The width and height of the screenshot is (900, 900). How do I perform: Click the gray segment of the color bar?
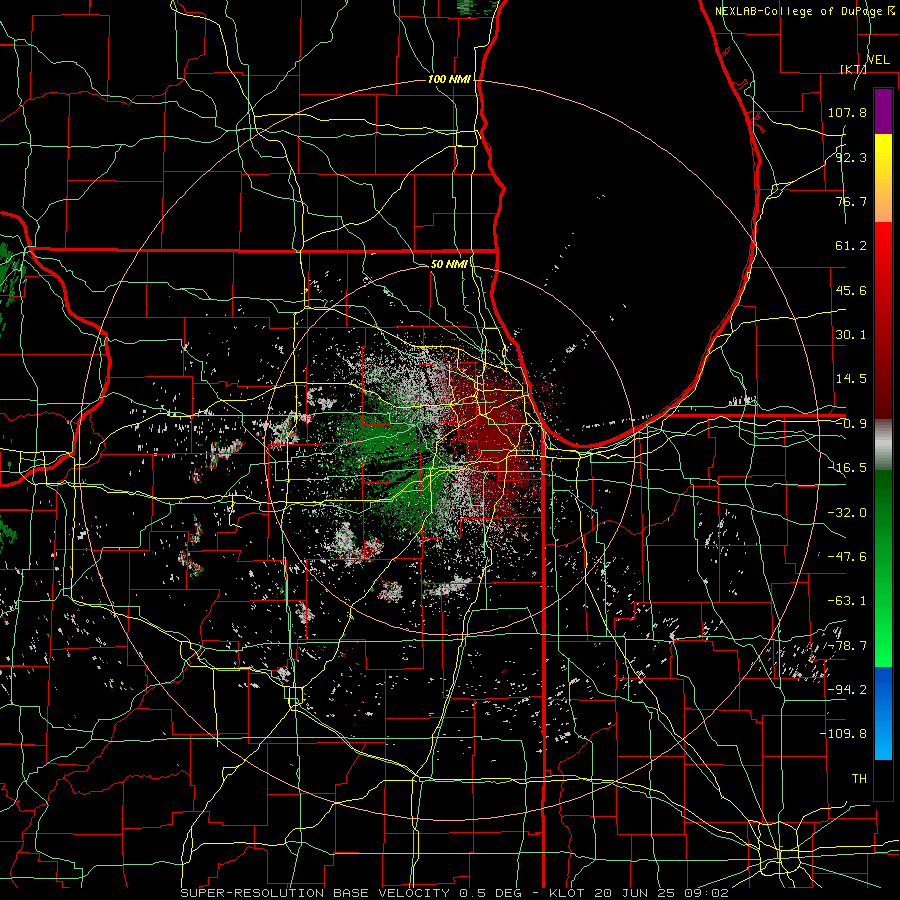click(x=883, y=445)
